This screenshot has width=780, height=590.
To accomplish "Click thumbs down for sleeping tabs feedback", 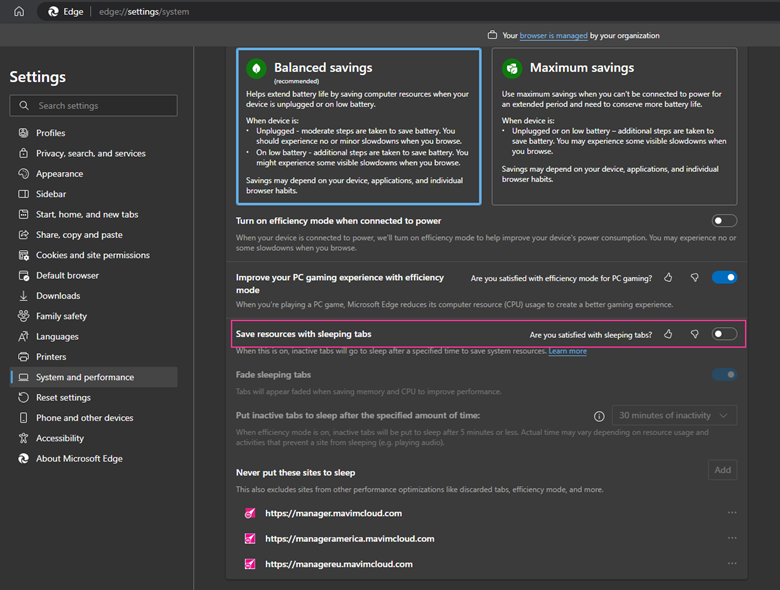I will pos(694,334).
